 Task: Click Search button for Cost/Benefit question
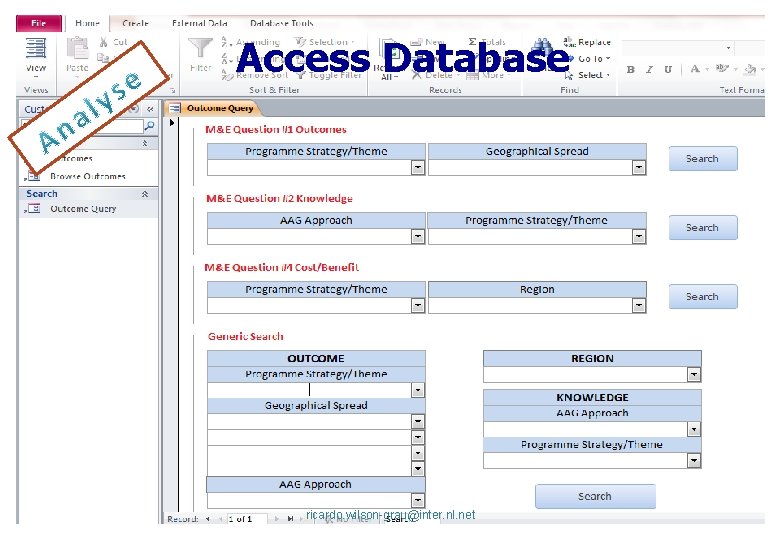tap(702, 296)
